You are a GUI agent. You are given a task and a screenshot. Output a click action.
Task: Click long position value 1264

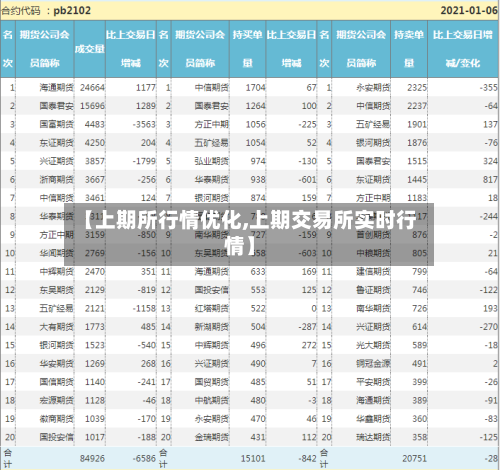point(256,106)
